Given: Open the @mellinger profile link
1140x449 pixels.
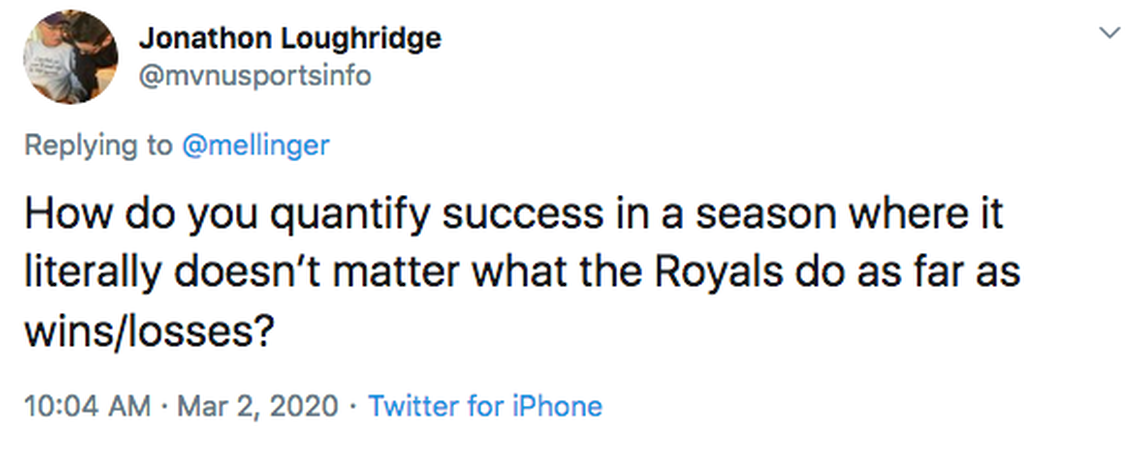Looking at the screenshot, I should (x=256, y=145).
